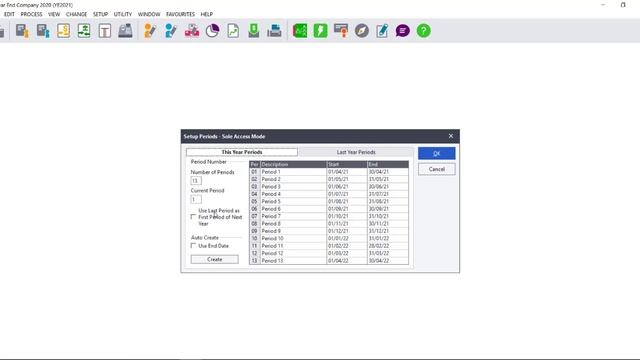Switch to Last Year Periods tab
Image resolution: width=640 pixels, height=360 pixels.
(x=356, y=152)
